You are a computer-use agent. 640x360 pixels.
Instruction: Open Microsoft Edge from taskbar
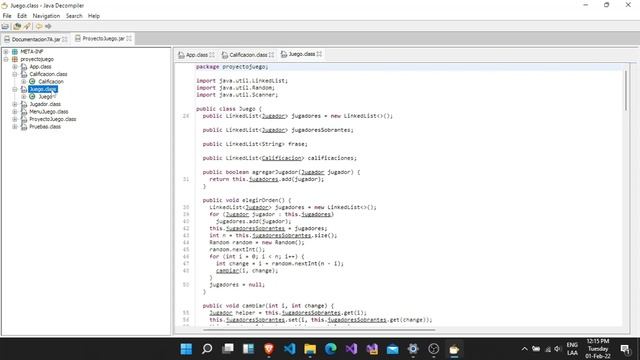pyautogui.click(x=331, y=349)
